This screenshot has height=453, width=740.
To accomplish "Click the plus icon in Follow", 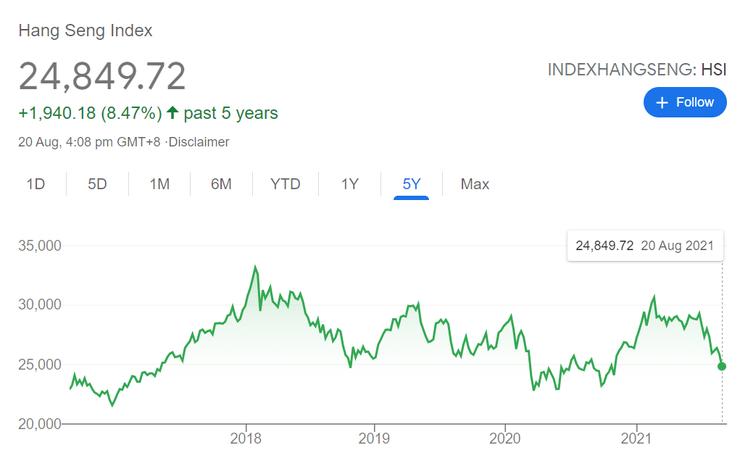I will 662,102.
